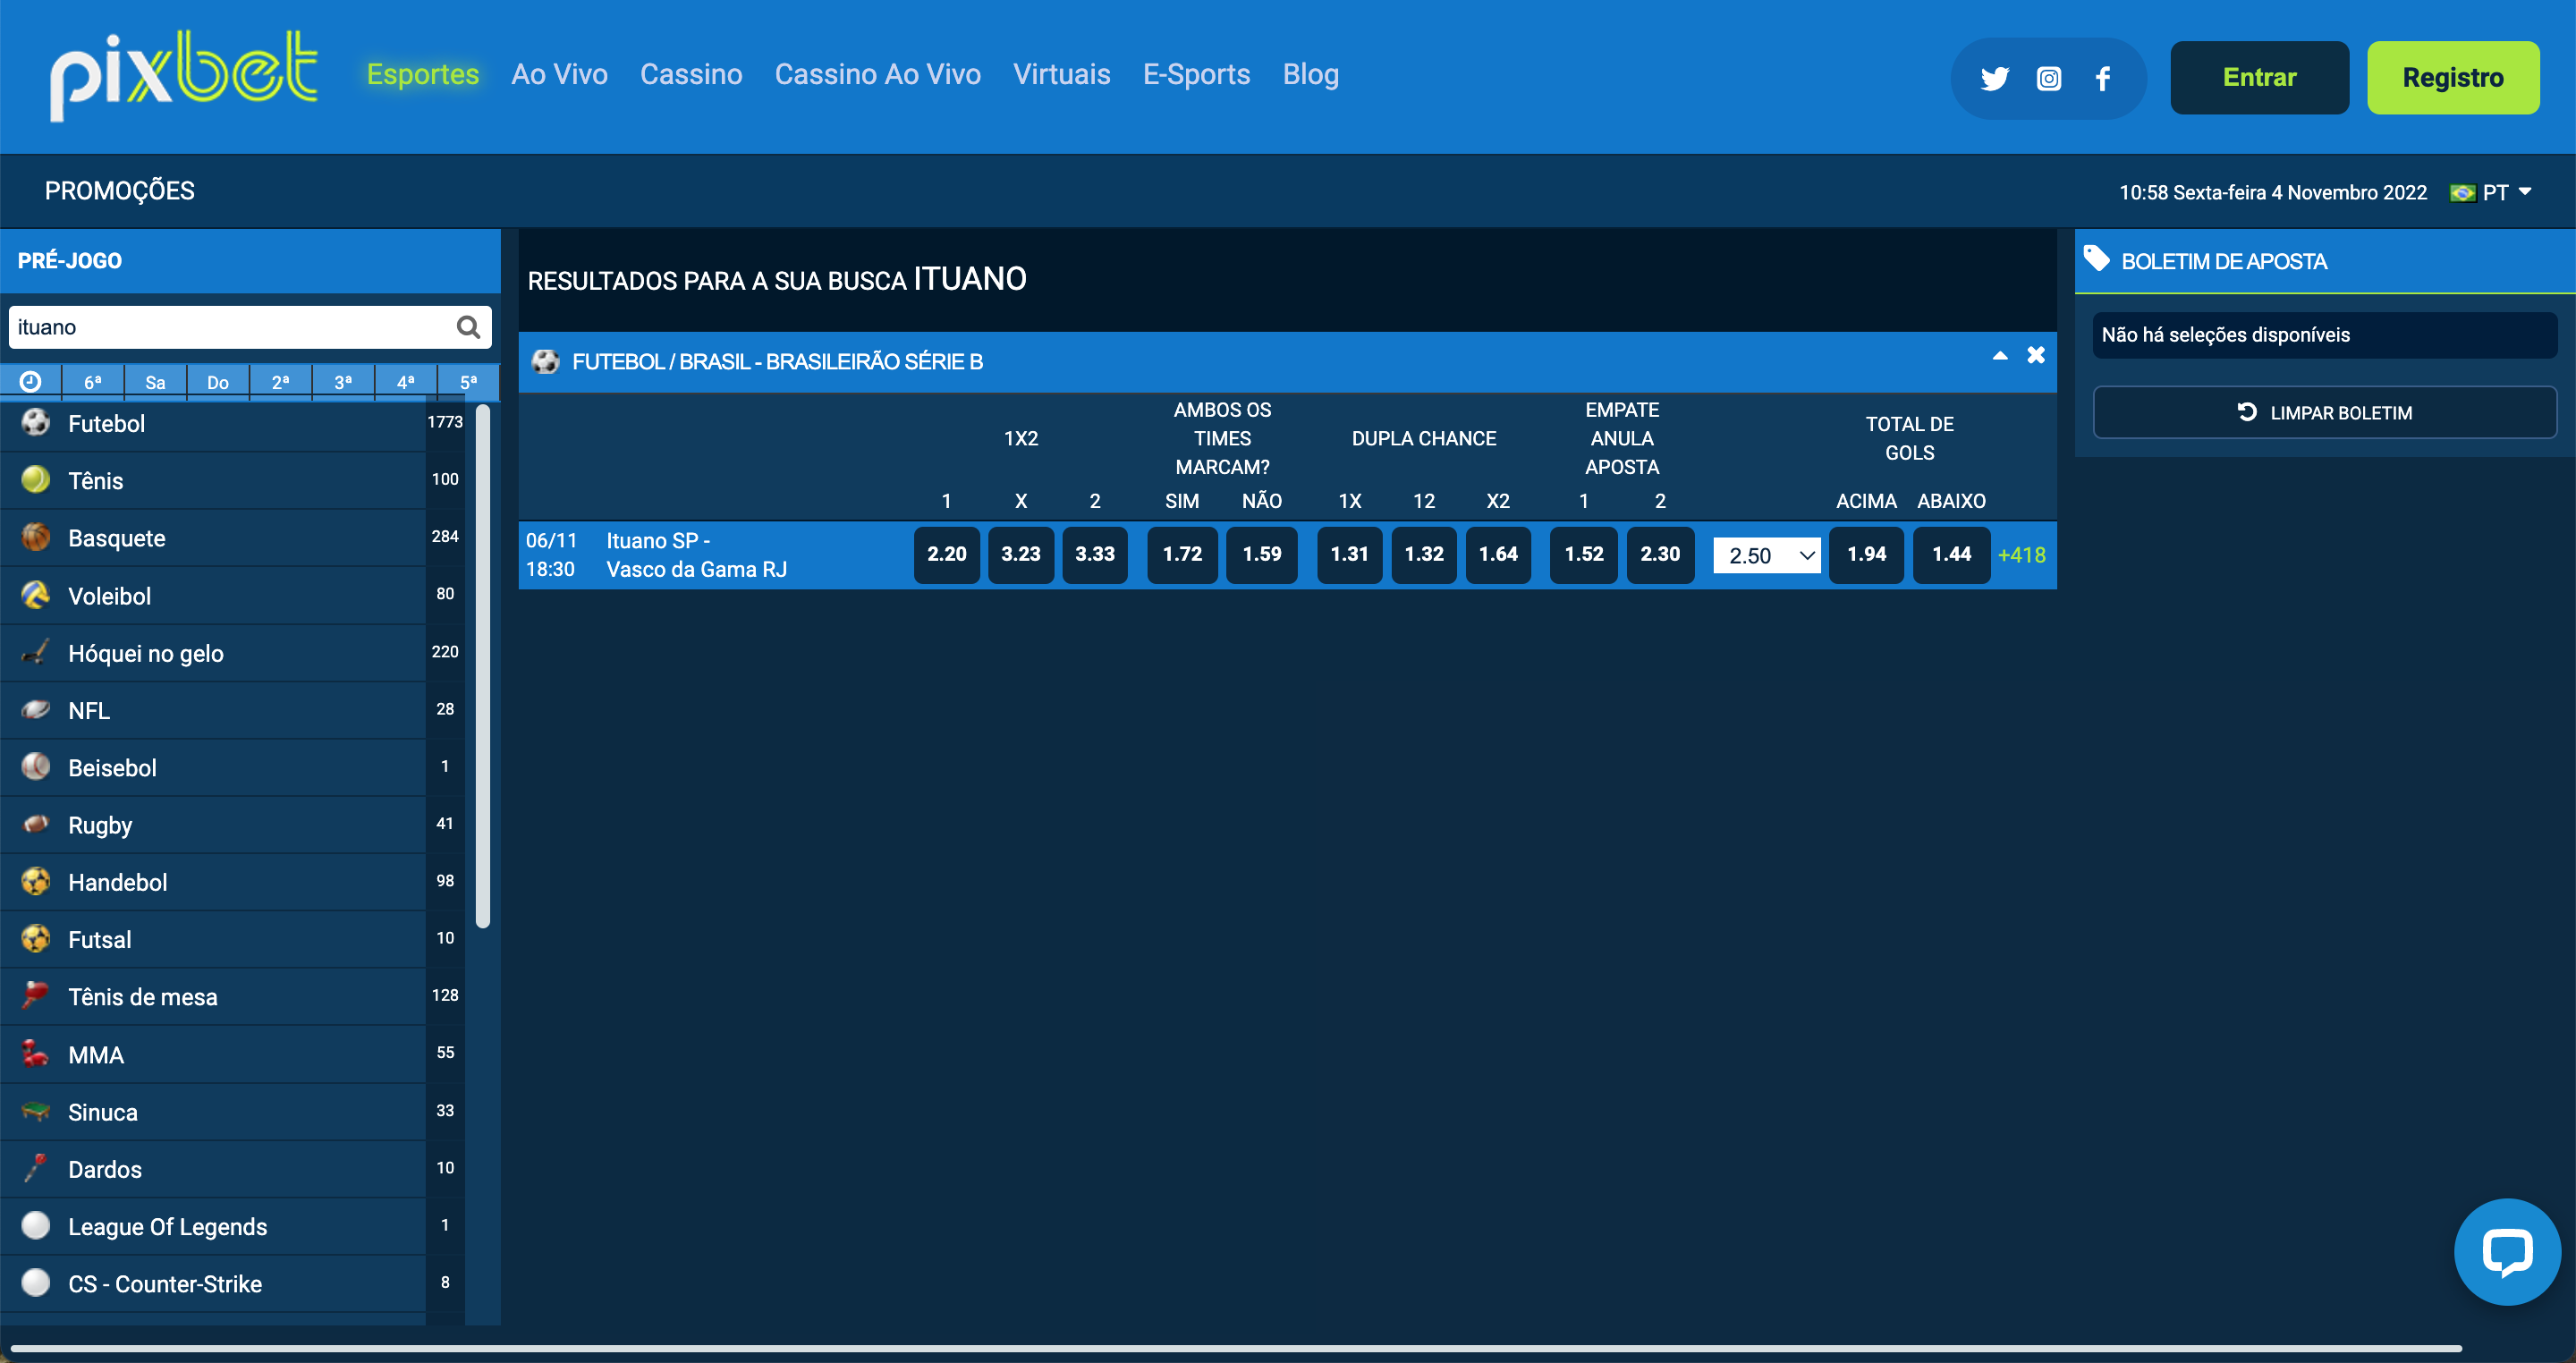
Task: Open Cassino Ao Vivo
Action: pos(877,75)
